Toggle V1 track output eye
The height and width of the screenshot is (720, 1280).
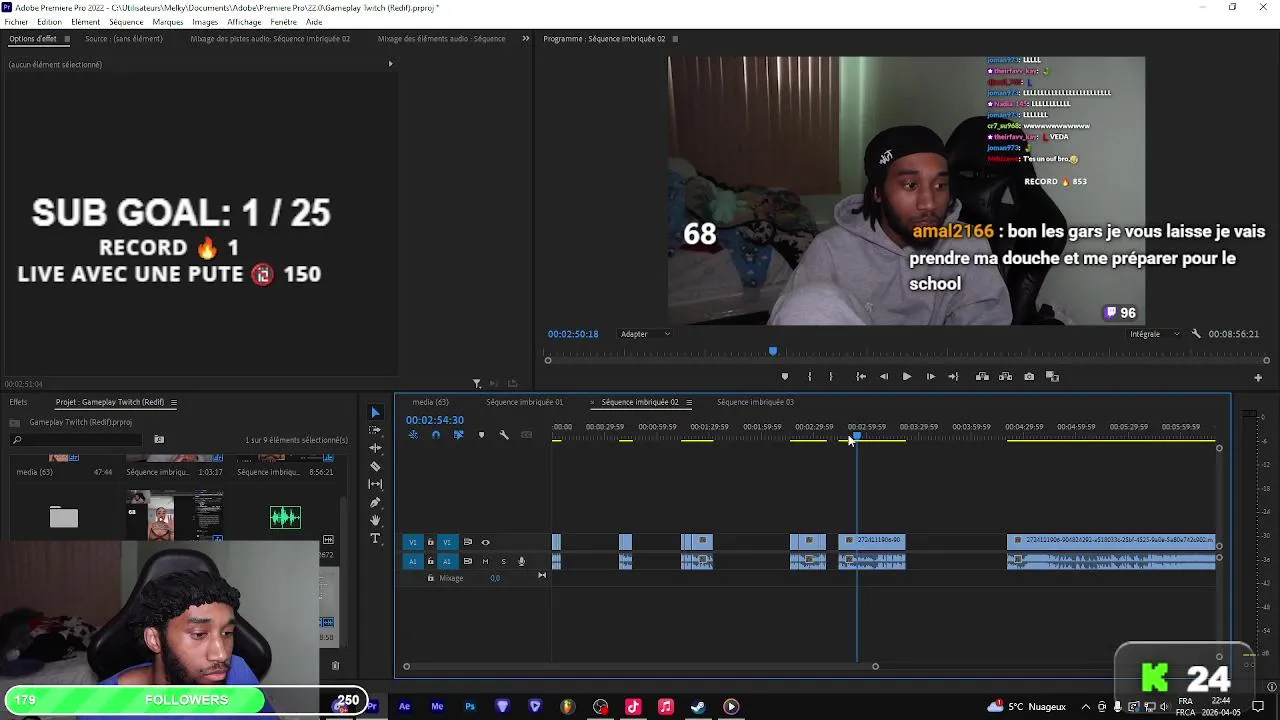pos(486,542)
